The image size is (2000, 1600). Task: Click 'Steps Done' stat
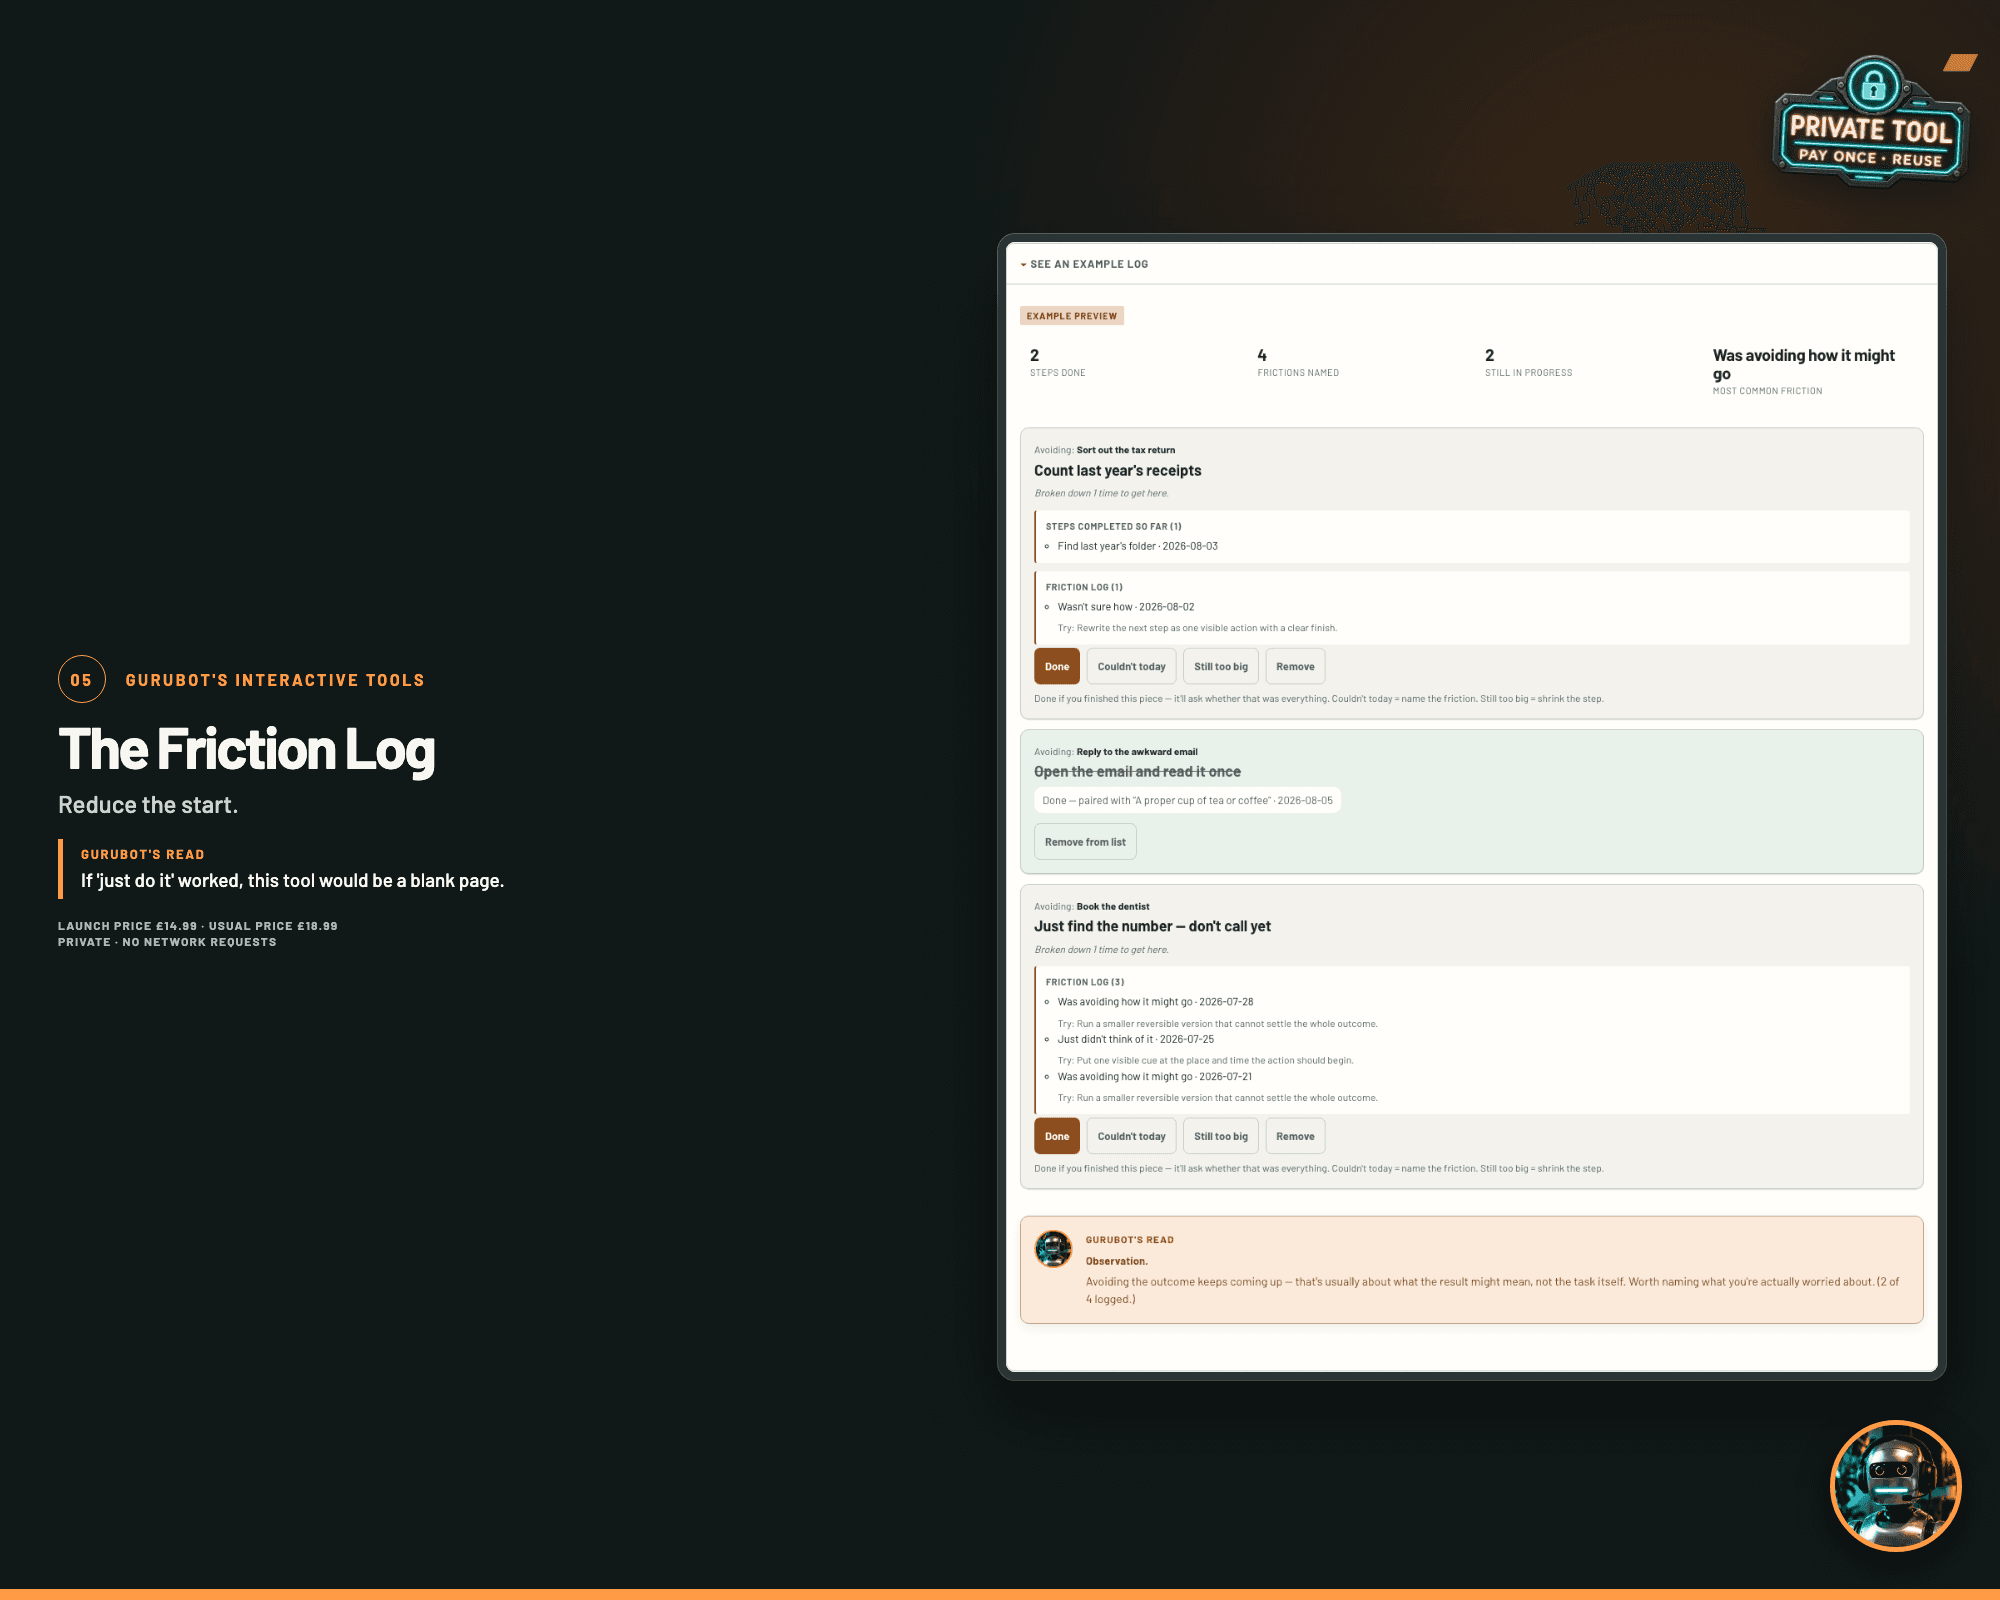tap(1057, 363)
